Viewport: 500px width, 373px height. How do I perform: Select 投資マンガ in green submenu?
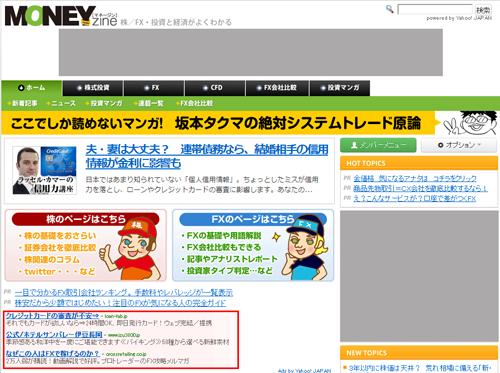point(104,104)
